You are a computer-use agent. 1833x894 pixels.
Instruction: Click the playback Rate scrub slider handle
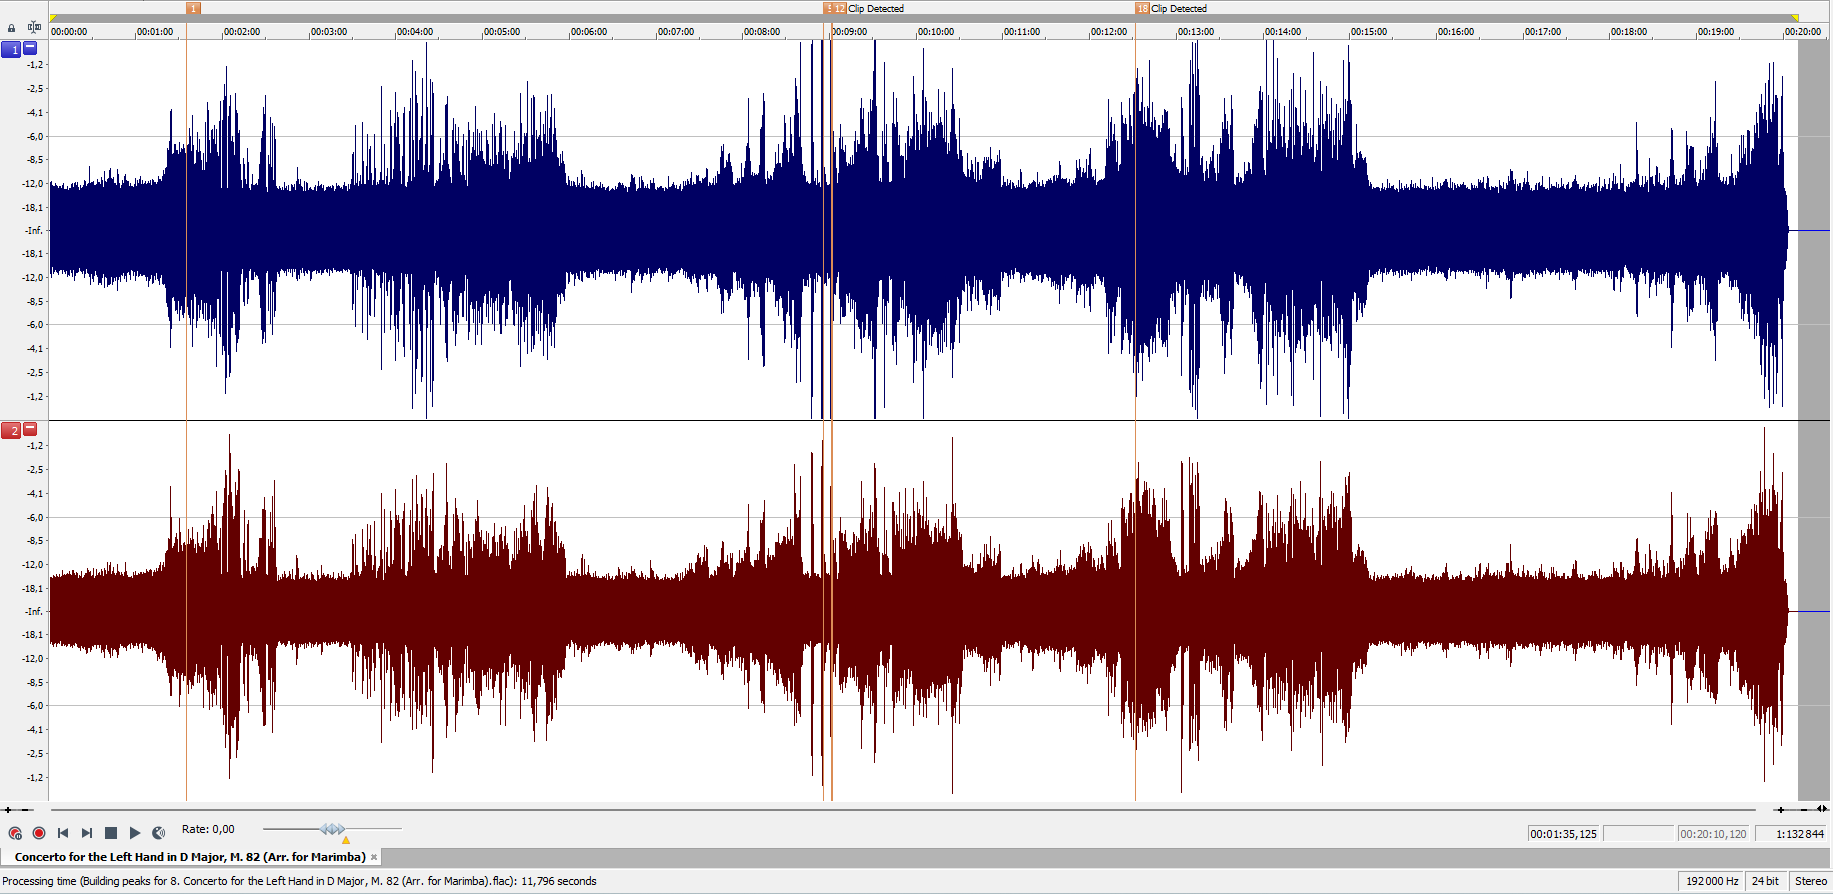[333, 829]
